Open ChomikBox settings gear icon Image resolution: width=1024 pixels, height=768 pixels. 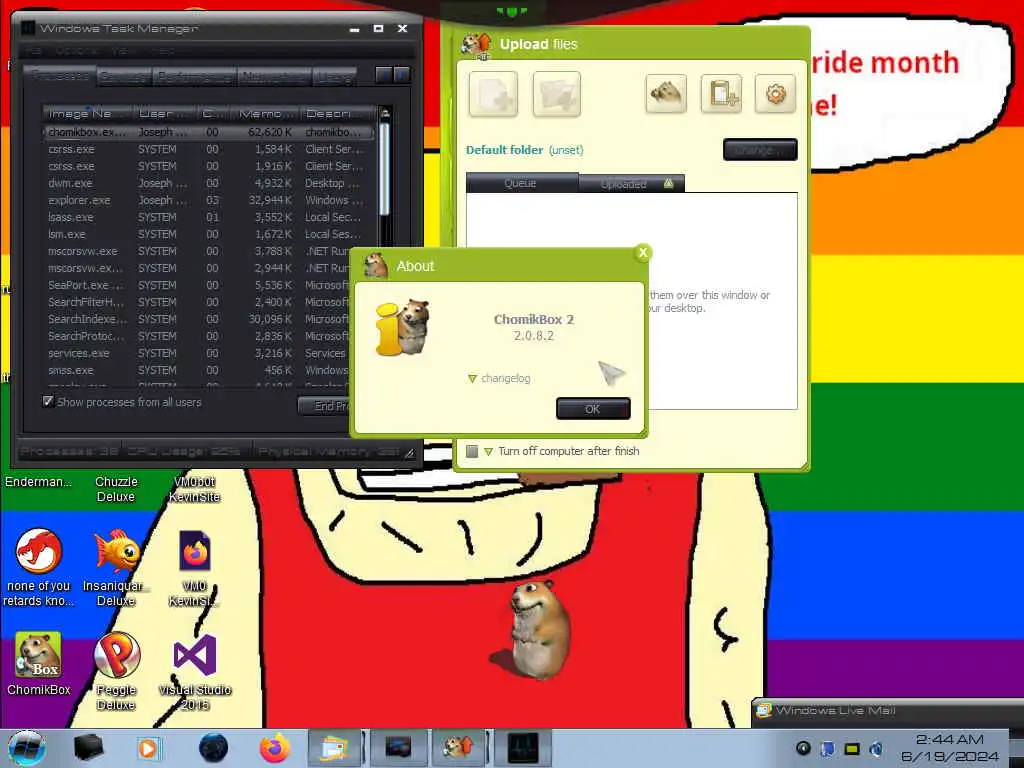click(x=775, y=94)
